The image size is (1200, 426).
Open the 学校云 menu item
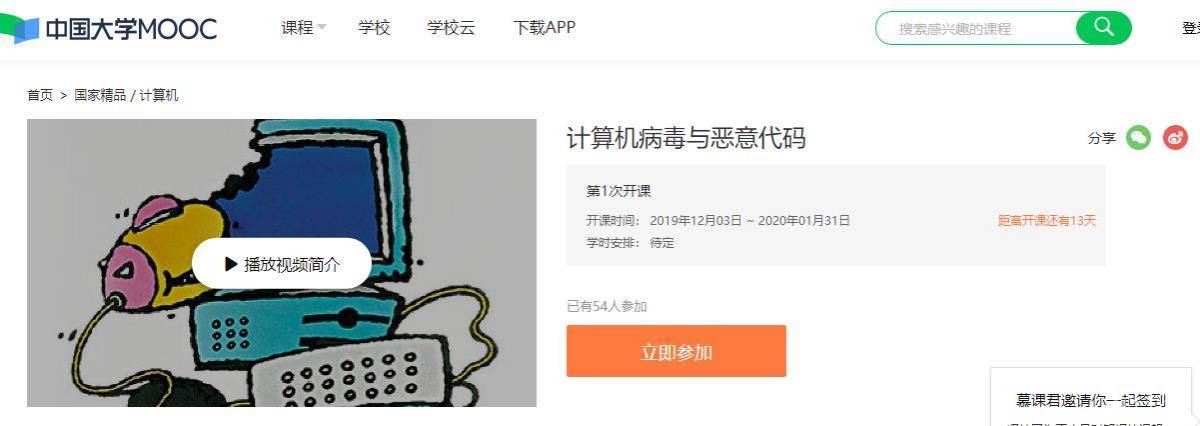451,28
